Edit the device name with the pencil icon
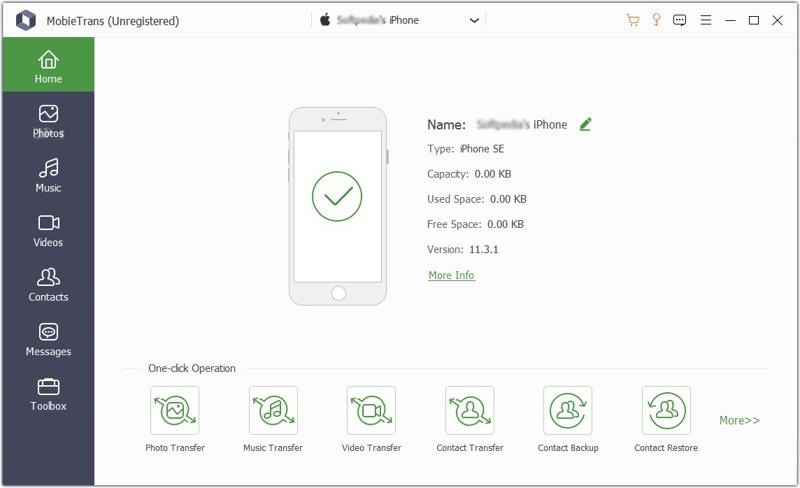 586,124
